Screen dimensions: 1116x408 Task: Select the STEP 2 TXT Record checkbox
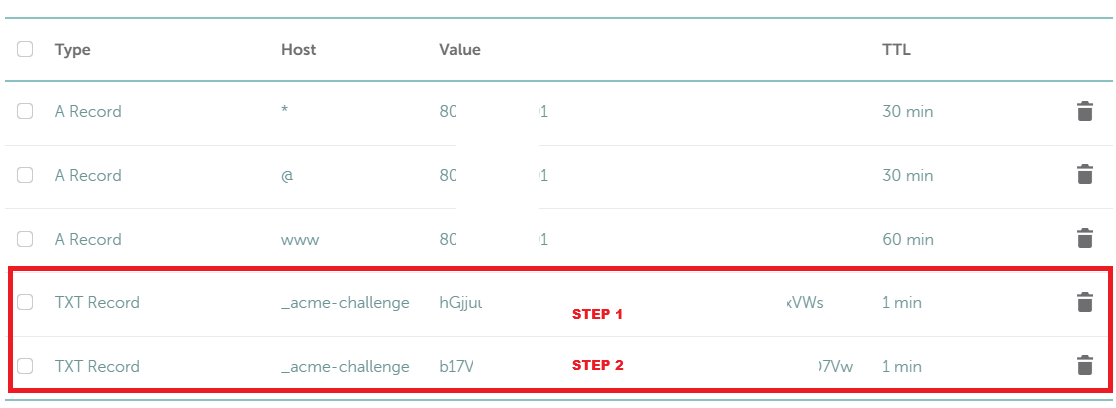[25, 366]
